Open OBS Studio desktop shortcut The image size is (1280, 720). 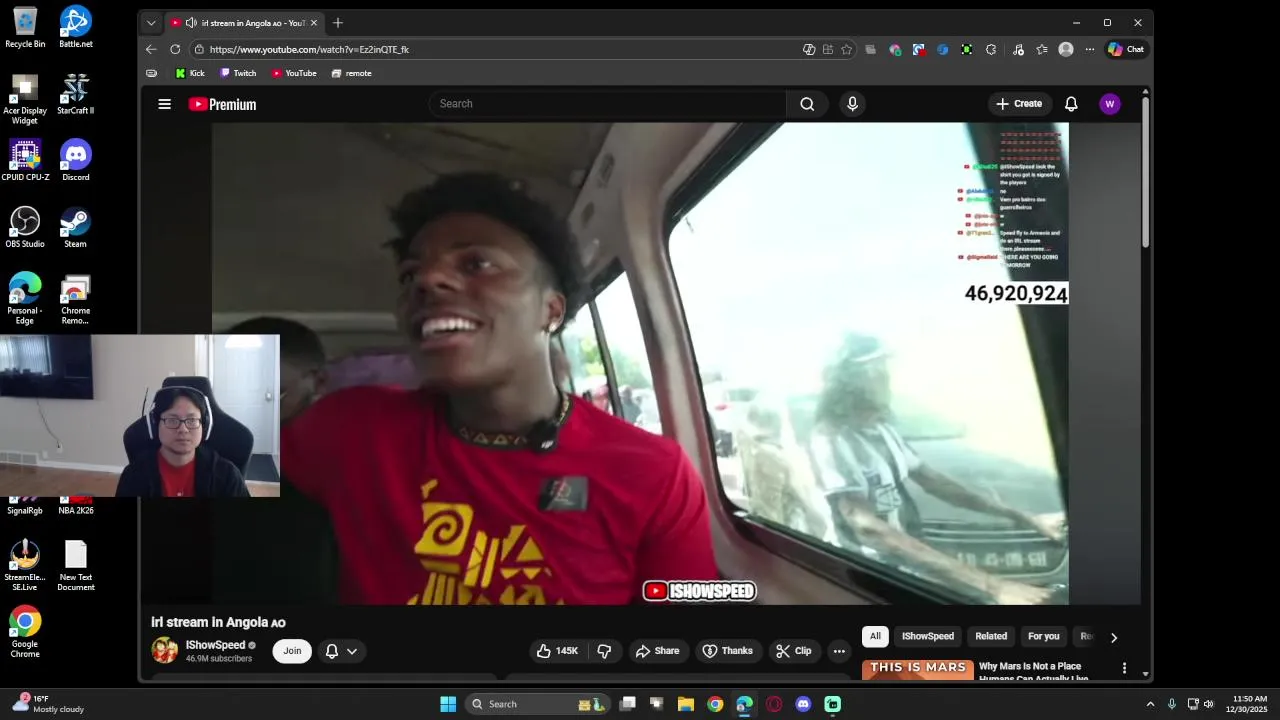[25, 227]
